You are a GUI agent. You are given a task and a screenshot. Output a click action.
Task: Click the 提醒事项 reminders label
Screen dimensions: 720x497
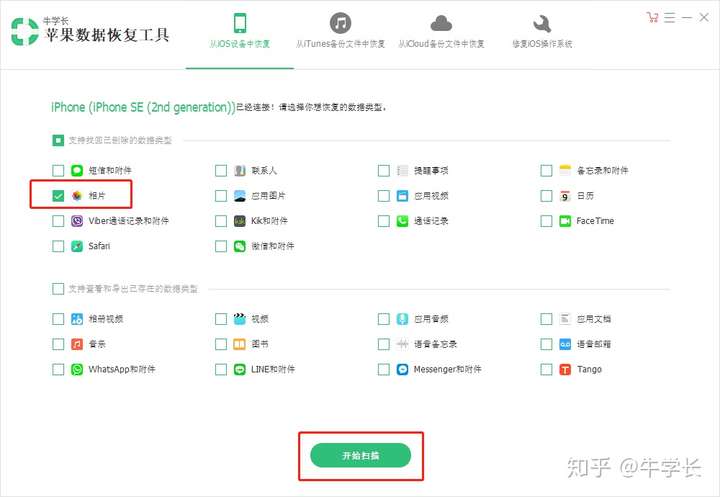431,170
